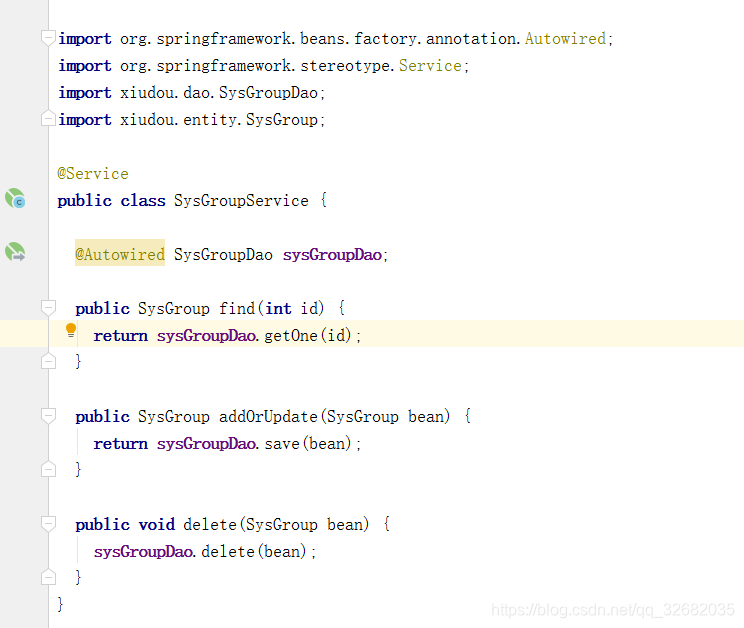
Task: Click the void keyword in delete method
Action: tap(157, 525)
